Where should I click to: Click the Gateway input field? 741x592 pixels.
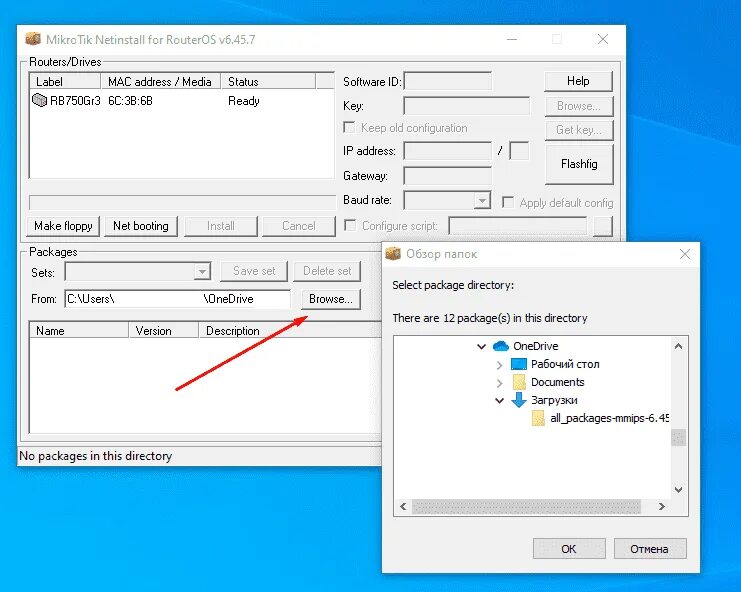[x=448, y=176]
